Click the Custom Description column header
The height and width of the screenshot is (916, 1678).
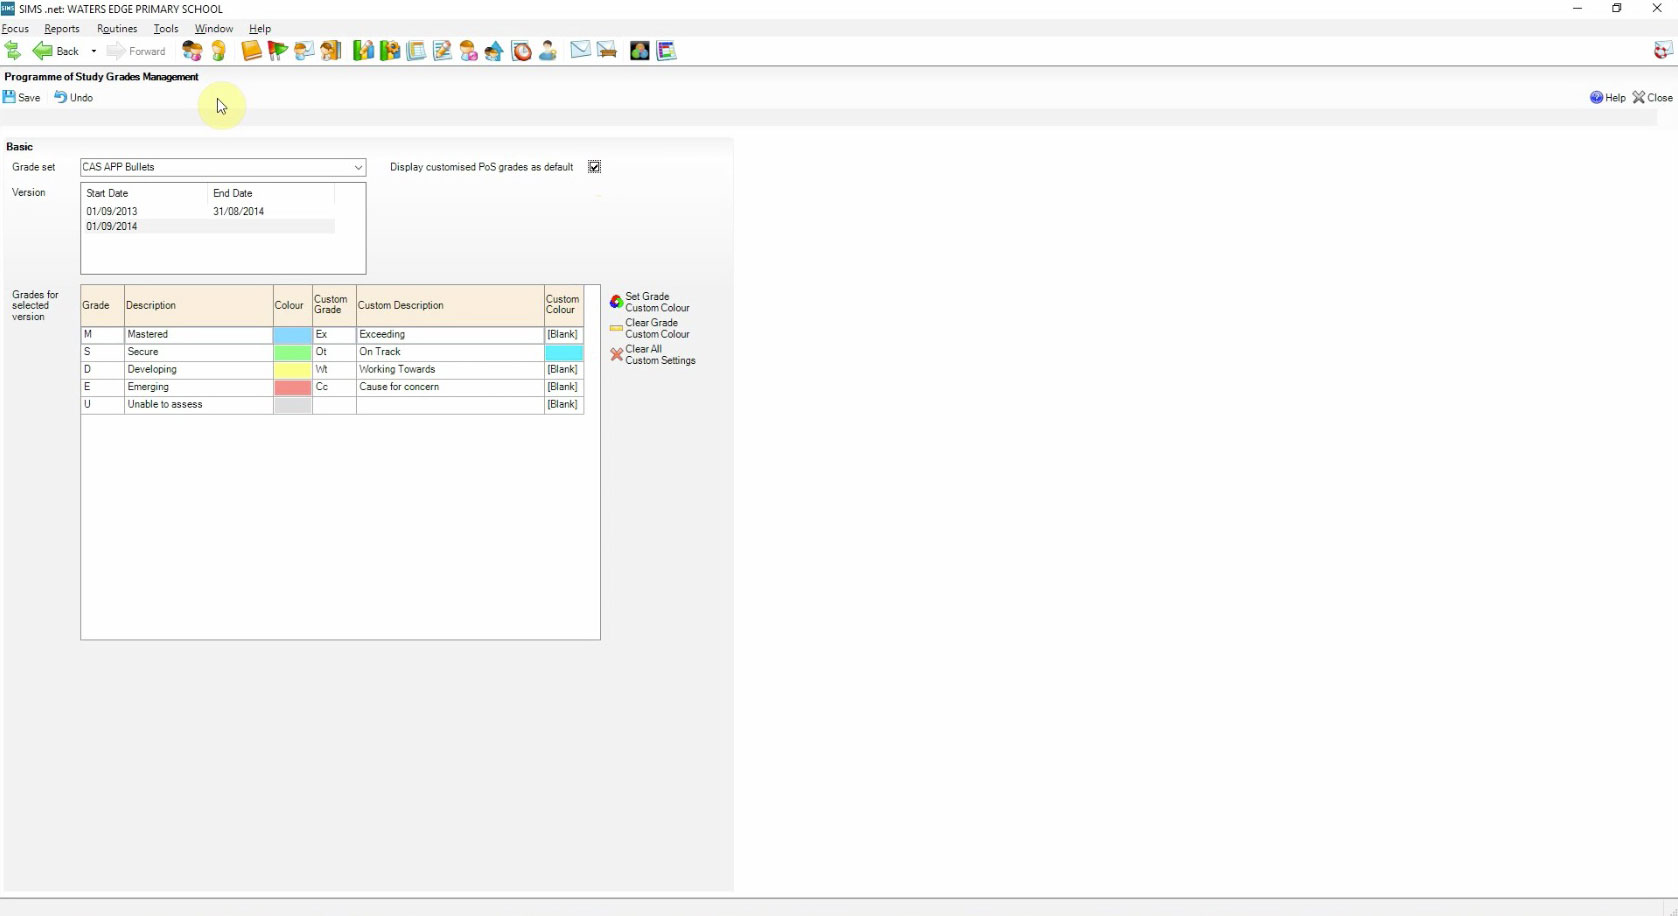coord(450,306)
